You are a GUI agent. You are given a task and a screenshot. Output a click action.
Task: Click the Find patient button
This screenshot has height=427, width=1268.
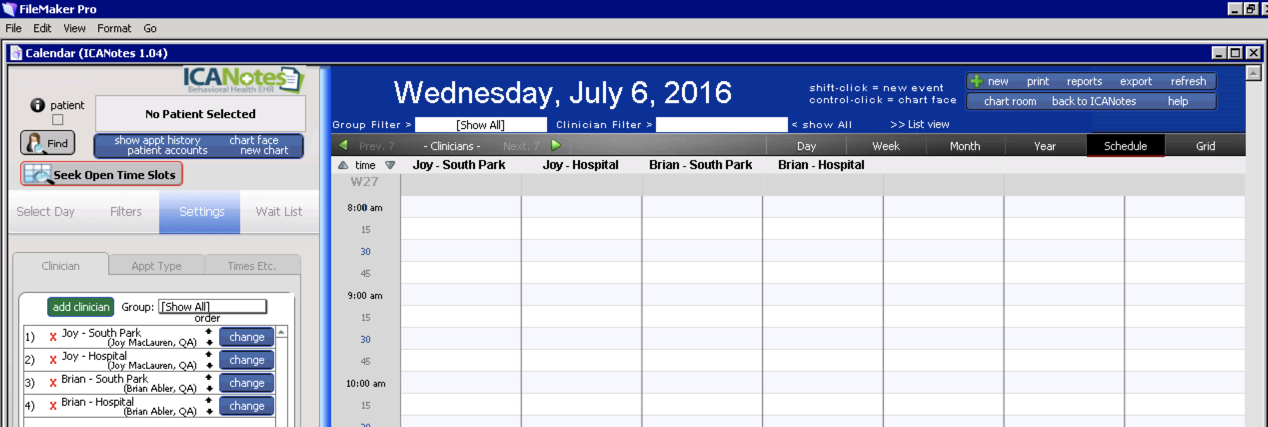coord(47,143)
